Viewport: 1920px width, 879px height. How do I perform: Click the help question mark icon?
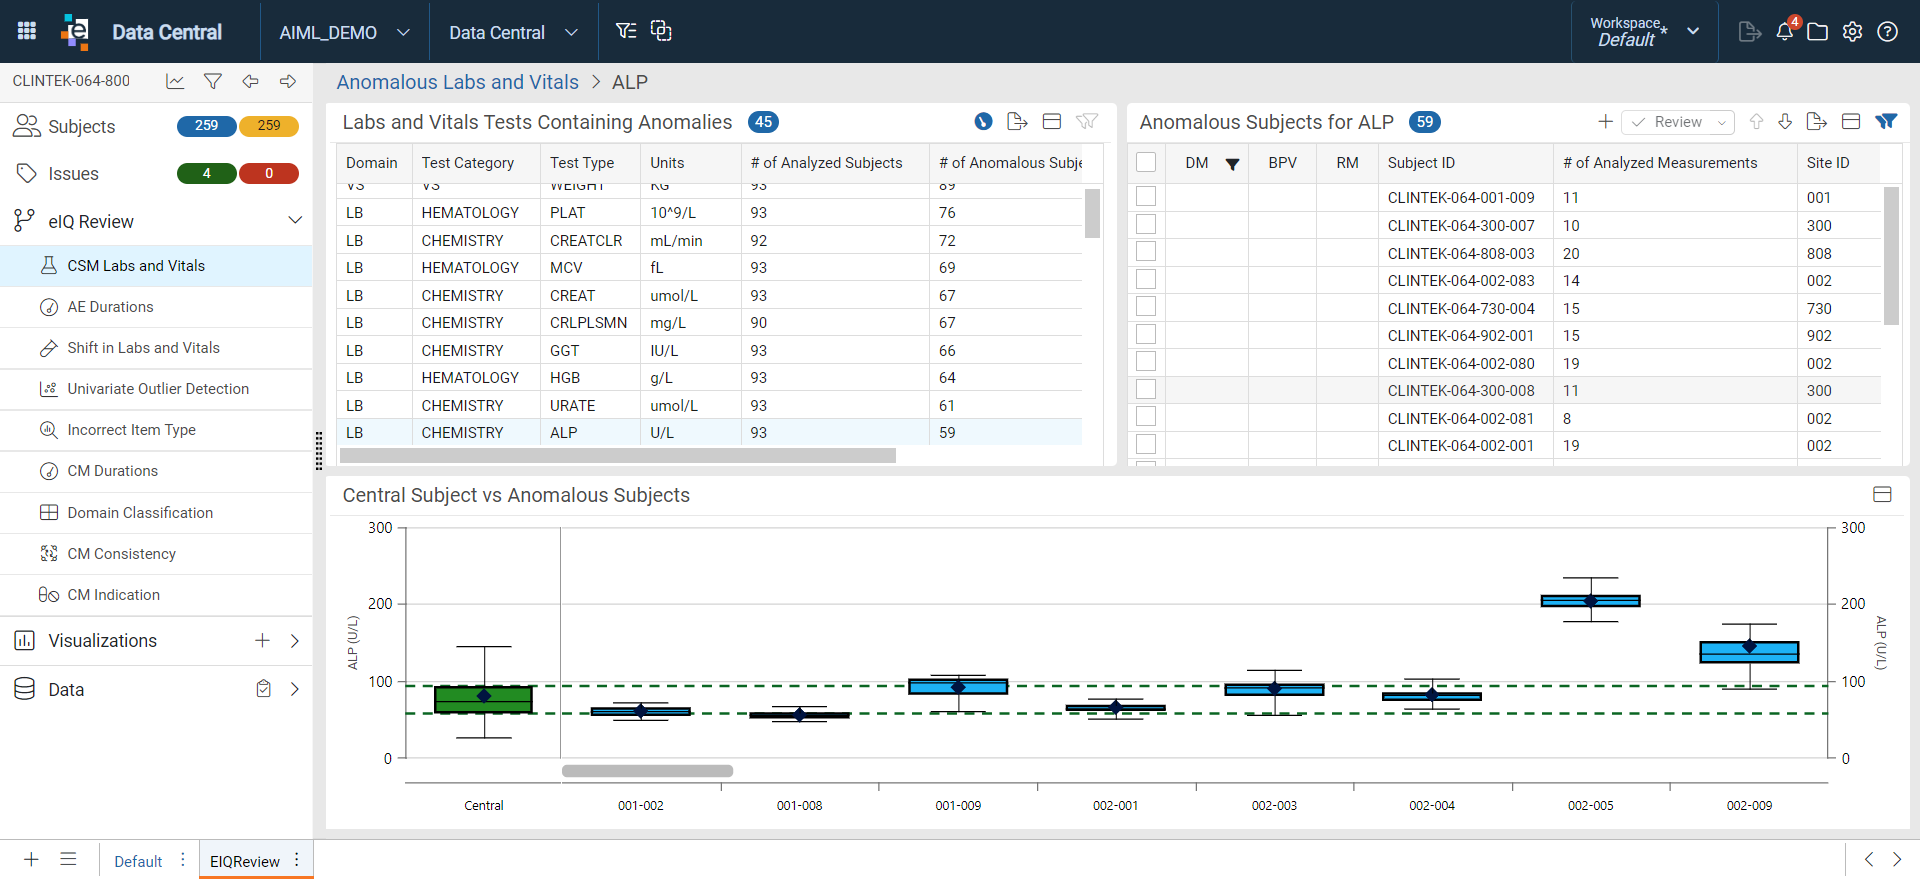click(1887, 31)
